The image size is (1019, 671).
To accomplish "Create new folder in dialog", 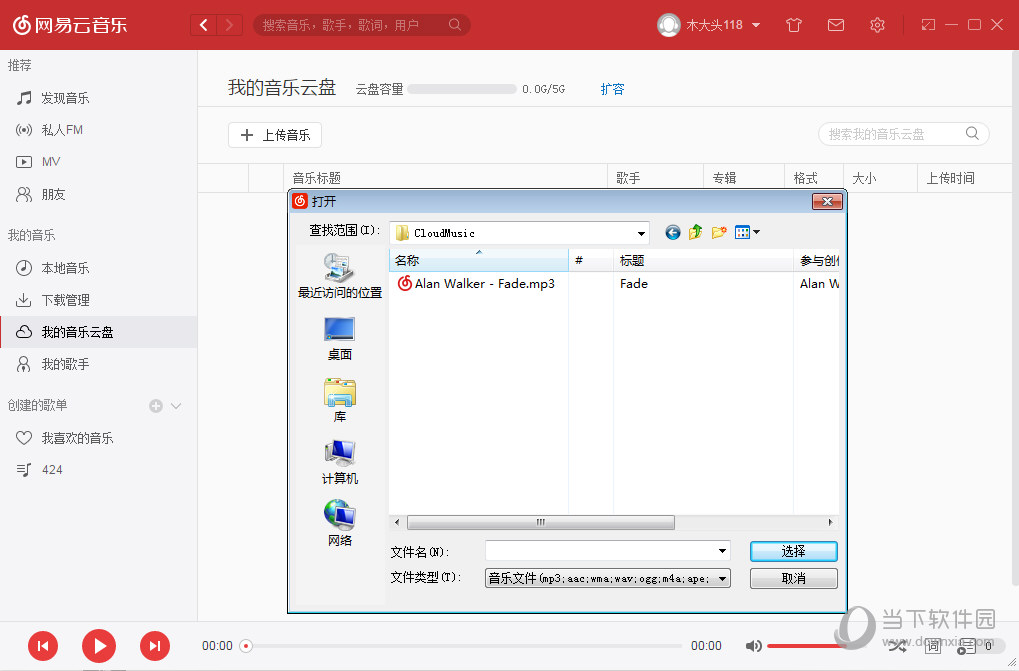I will [x=719, y=232].
